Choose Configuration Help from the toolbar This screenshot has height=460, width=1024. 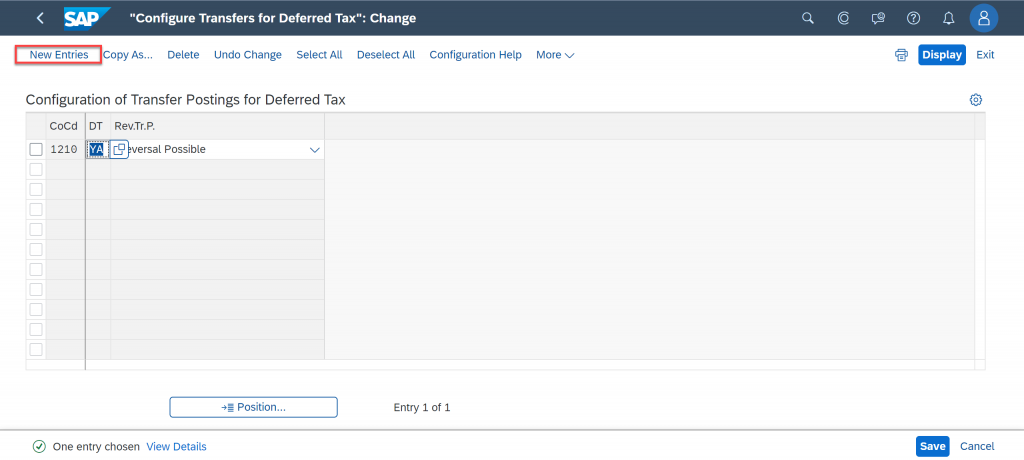click(x=475, y=55)
